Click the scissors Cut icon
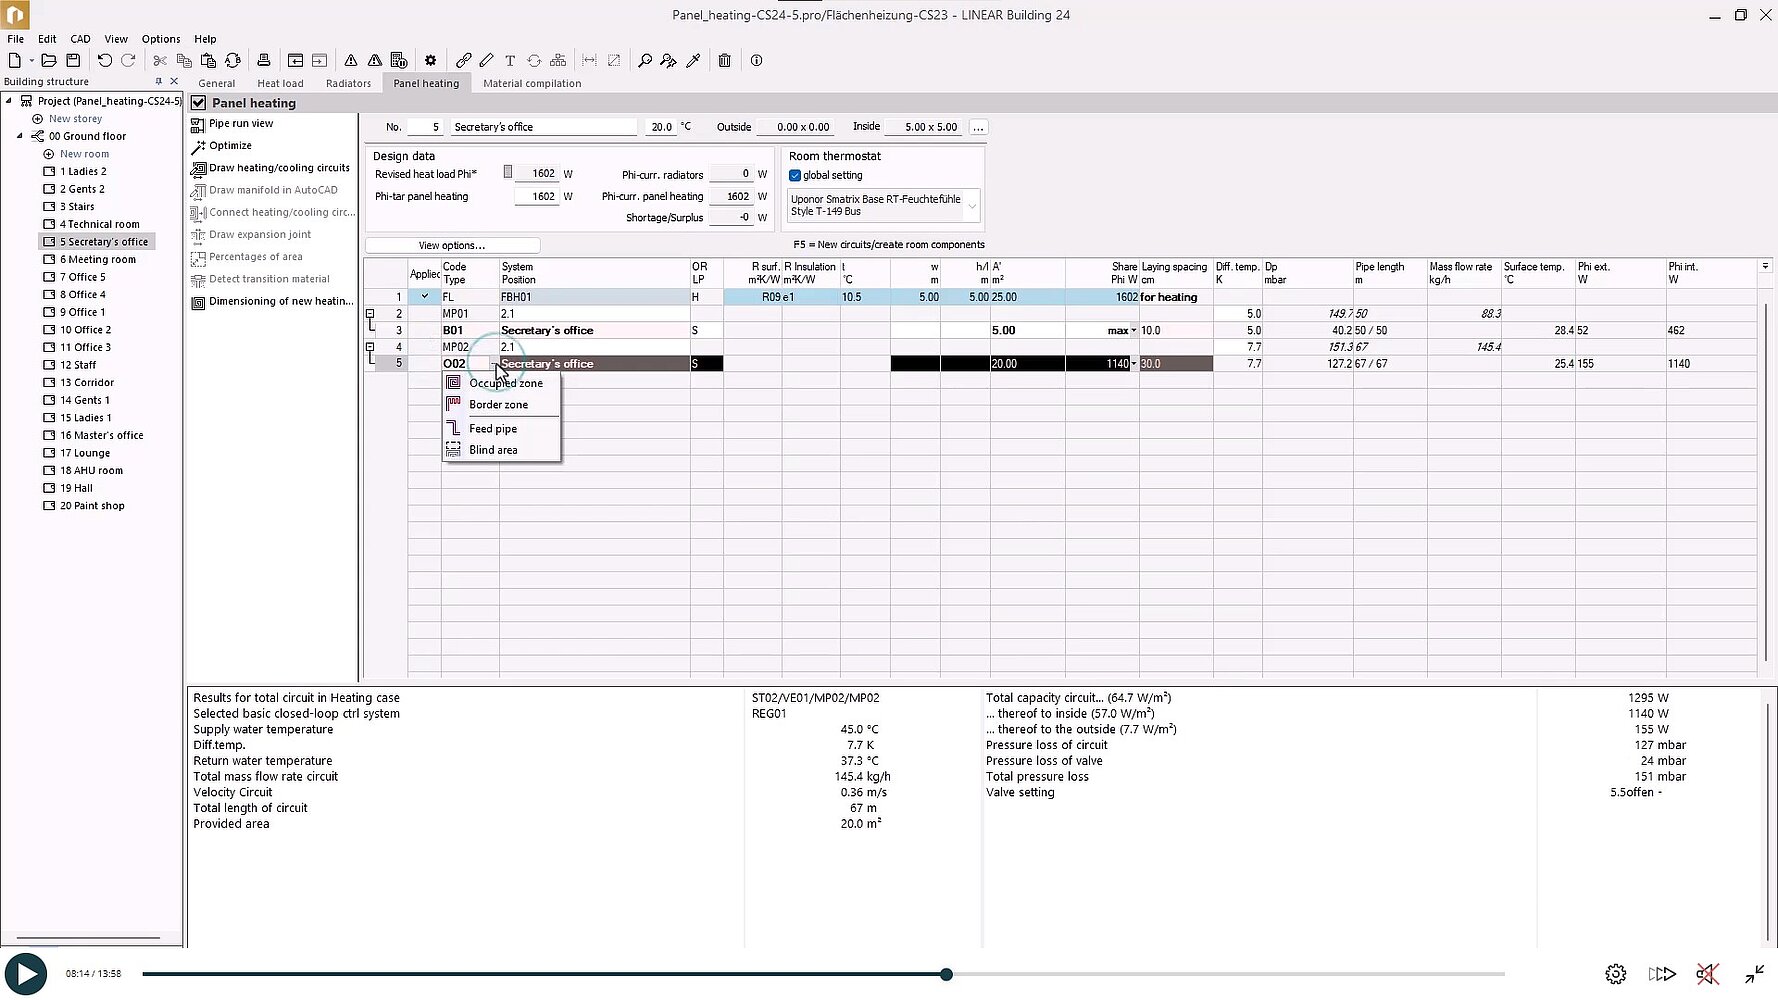Screen dimensions: 1778x1000 pyautogui.click(x=160, y=61)
